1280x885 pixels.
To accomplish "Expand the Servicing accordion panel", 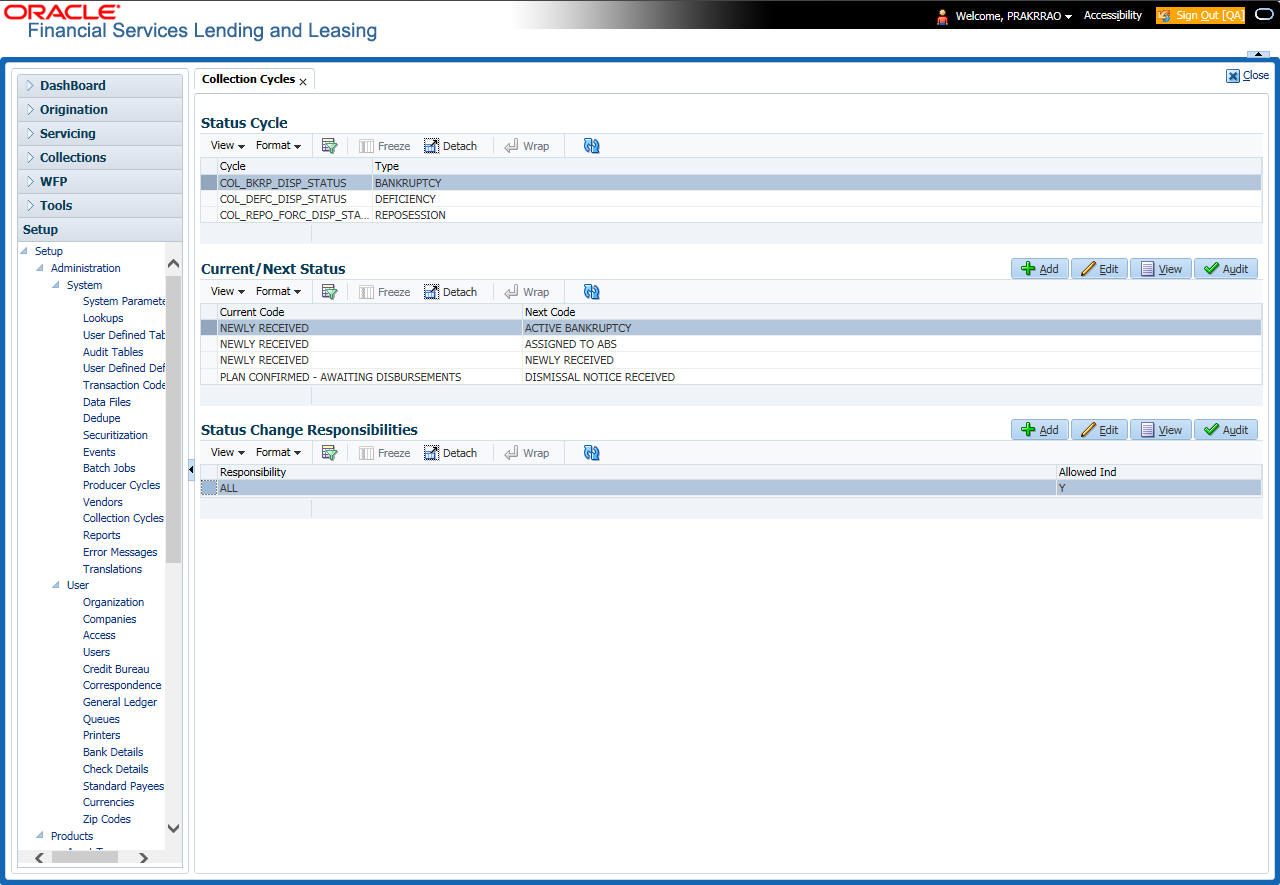I will (100, 134).
